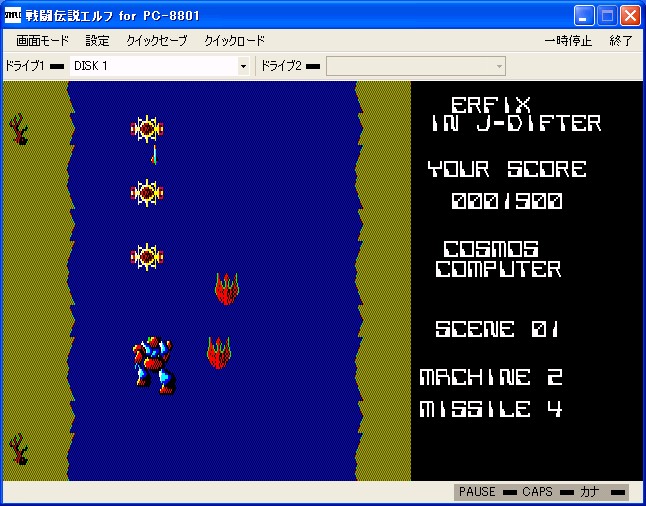Click the topmost spiky mine enemy
646x506 pixels.
[x=147, y=129]
